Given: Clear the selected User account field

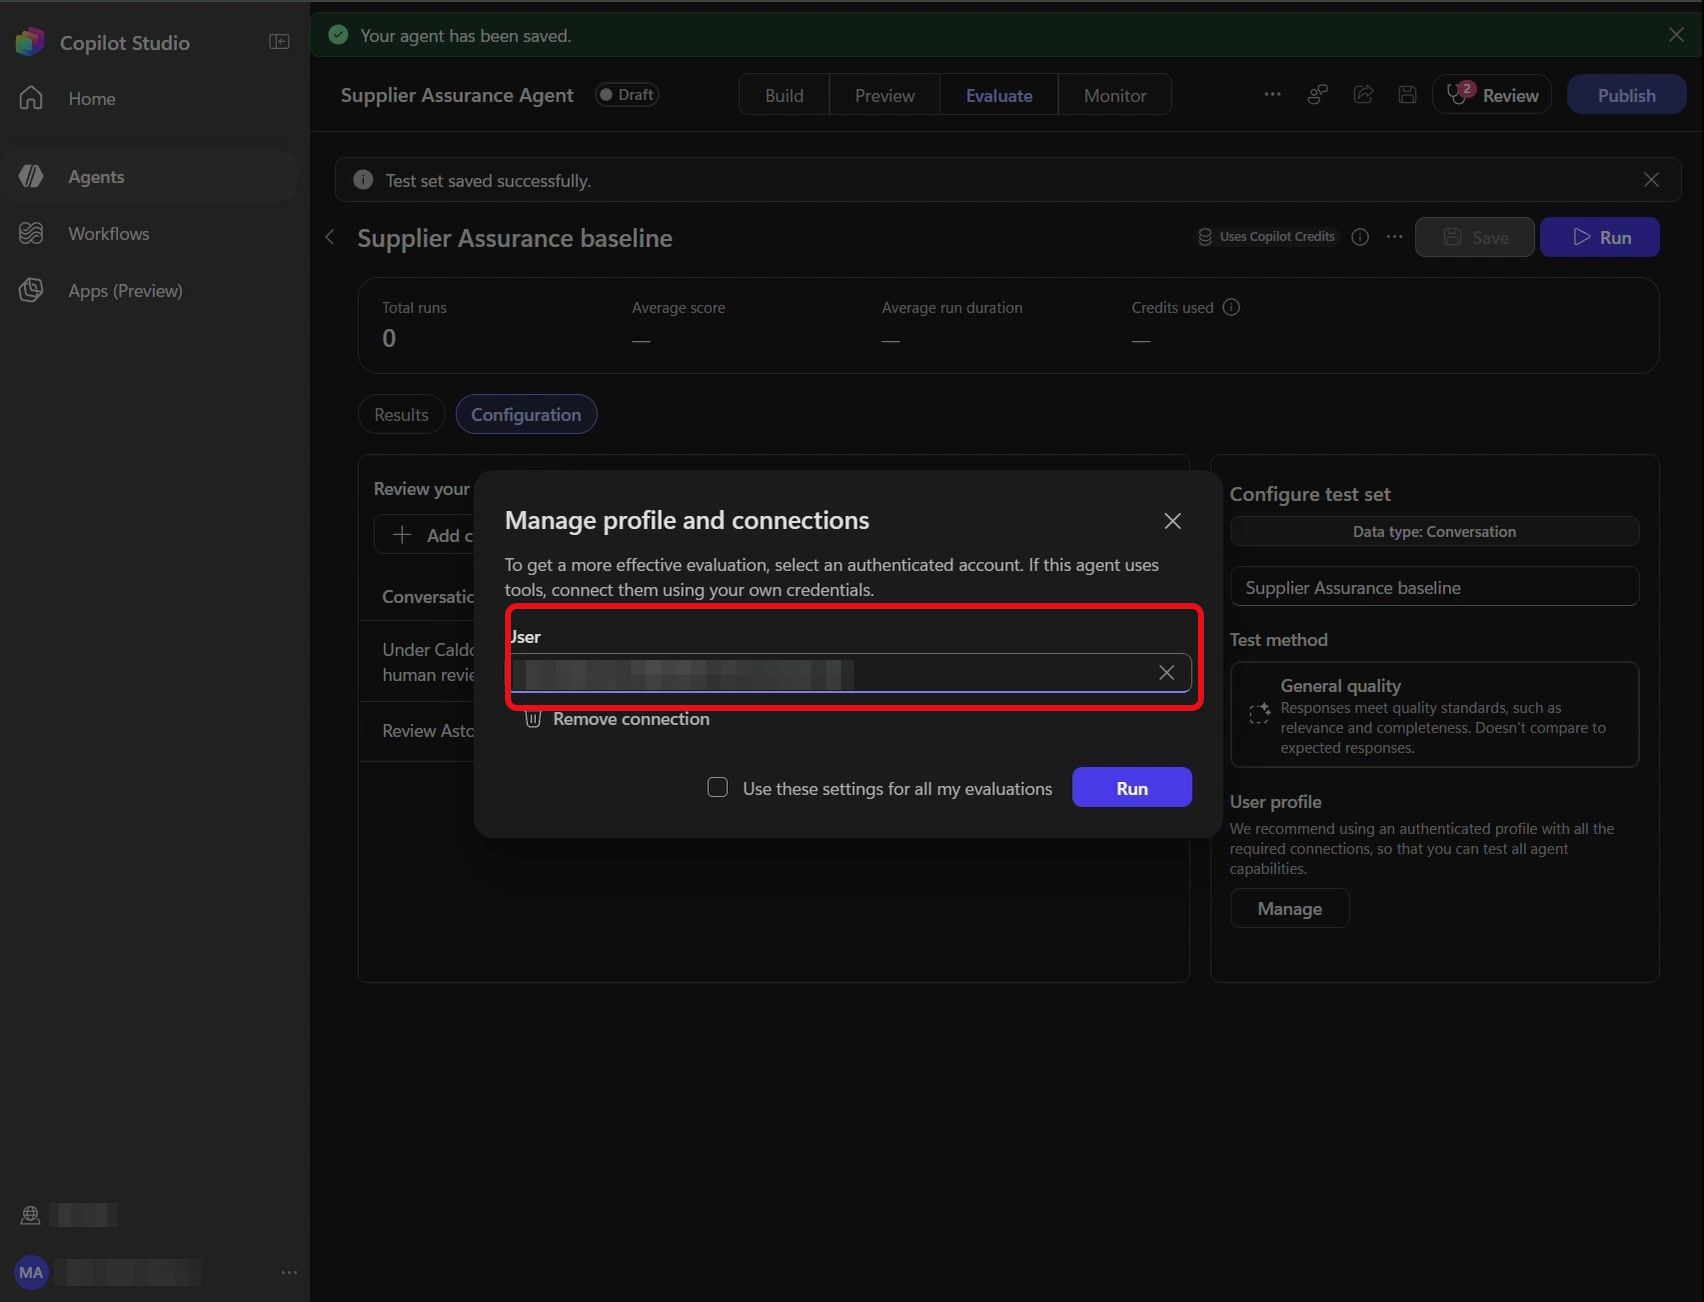Looking at the screenshot, I should click(x=1166, y=672).
